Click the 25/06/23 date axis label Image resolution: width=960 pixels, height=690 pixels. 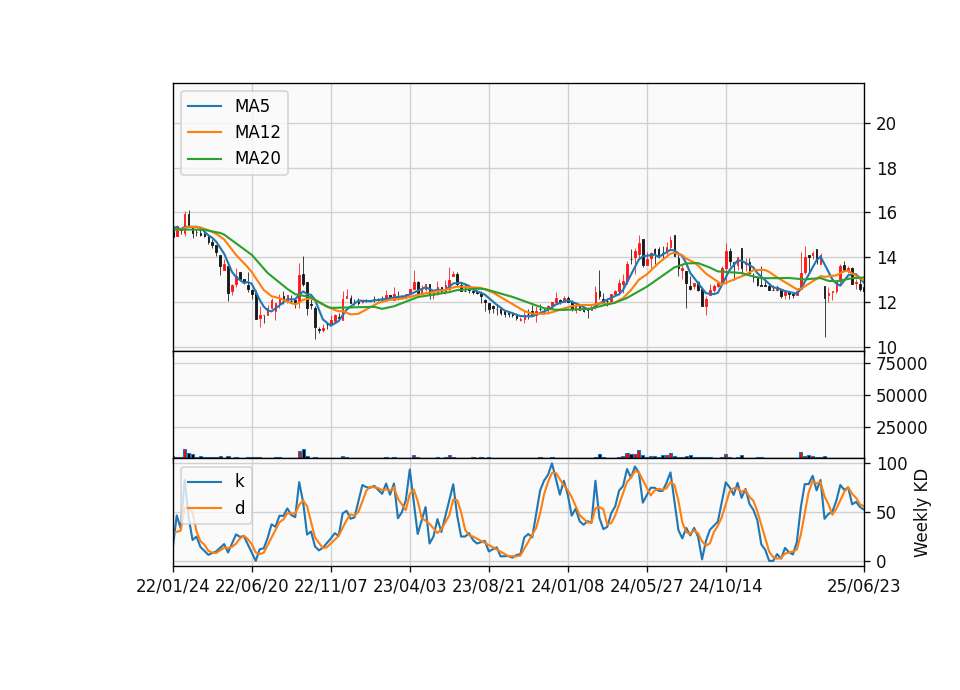tap(864, 586)
